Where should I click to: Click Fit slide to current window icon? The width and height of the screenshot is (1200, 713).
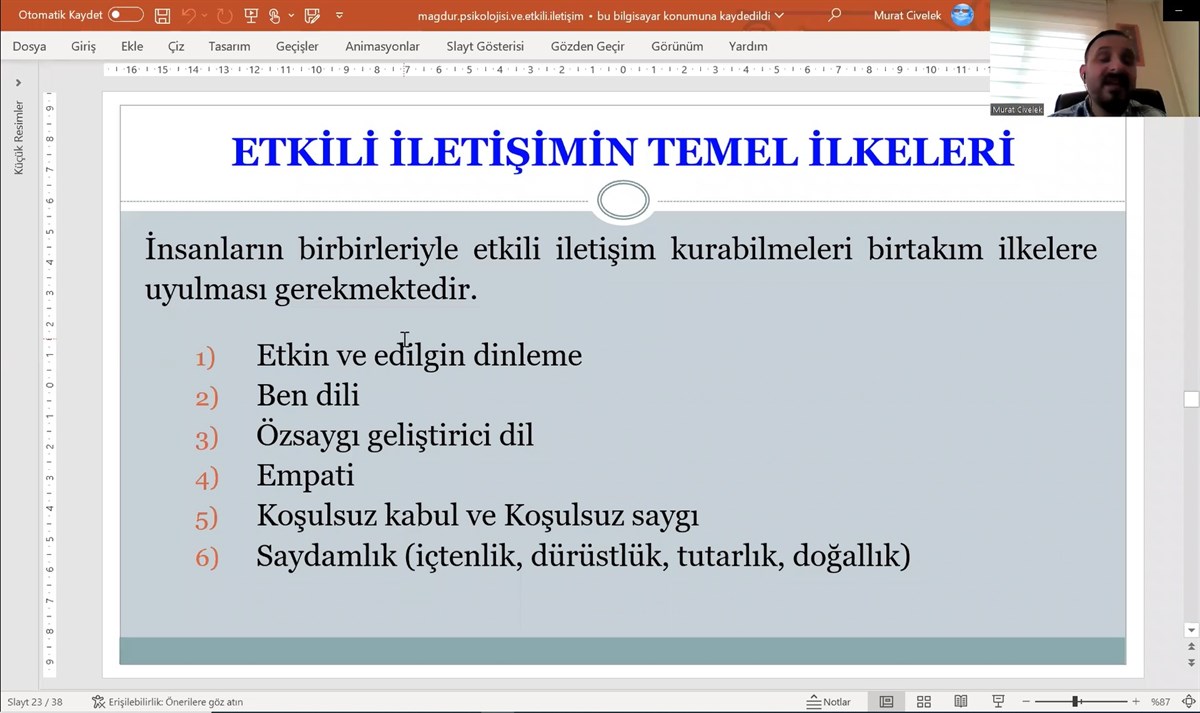(x=1188, y=702)
